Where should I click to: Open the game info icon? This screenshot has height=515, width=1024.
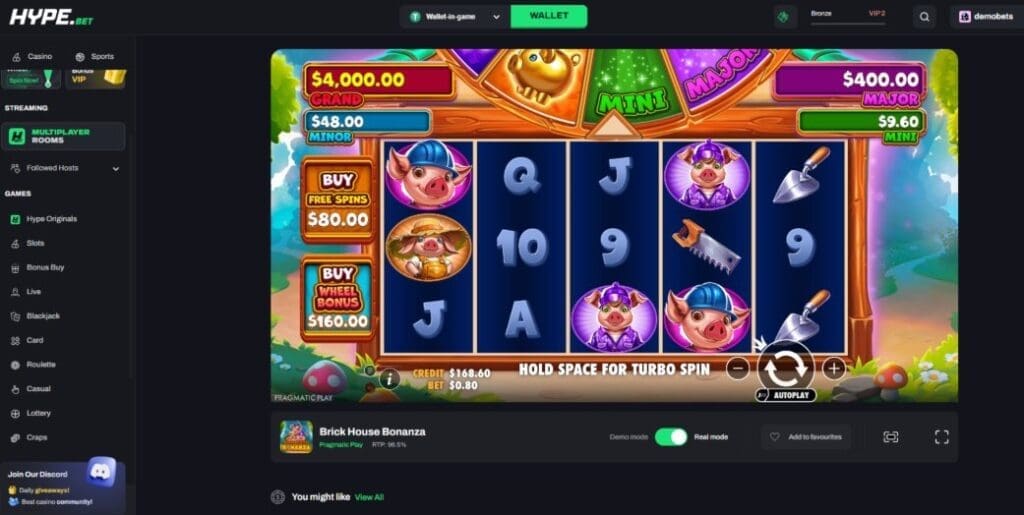pyautogui.click(x=389, y=378)
